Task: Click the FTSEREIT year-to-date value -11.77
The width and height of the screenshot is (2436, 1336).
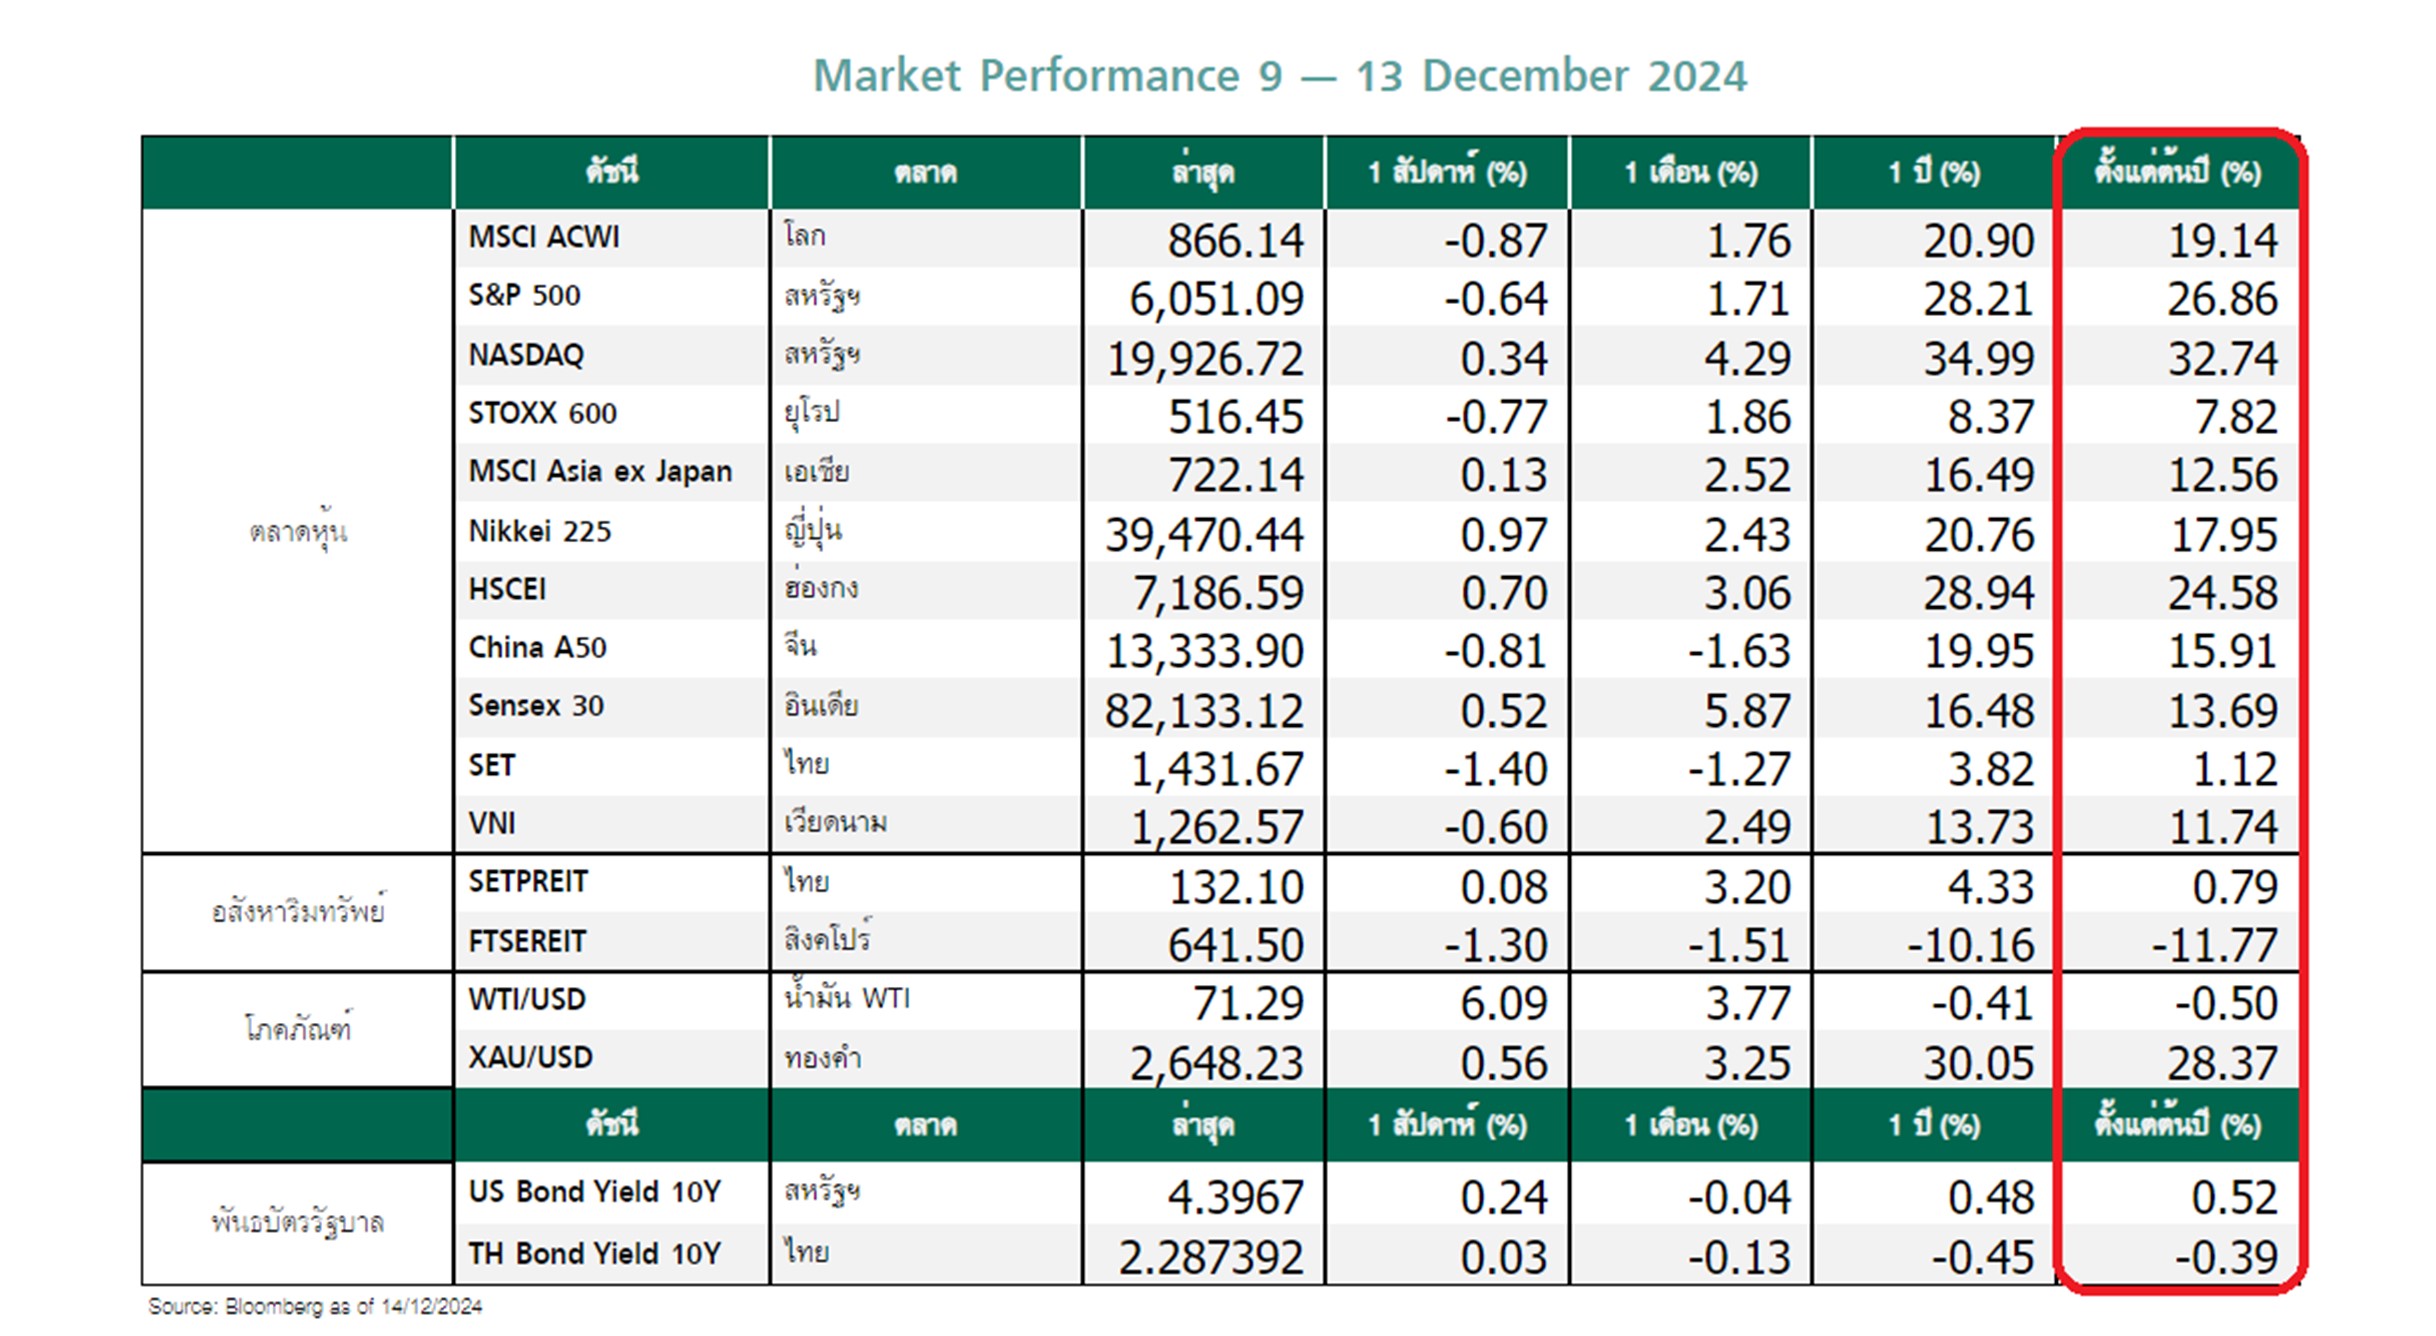Action: point(2214,945)
